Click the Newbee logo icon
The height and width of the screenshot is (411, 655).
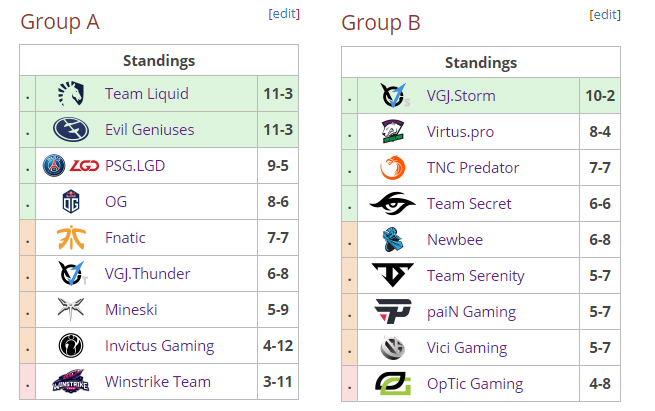point(392,240)
